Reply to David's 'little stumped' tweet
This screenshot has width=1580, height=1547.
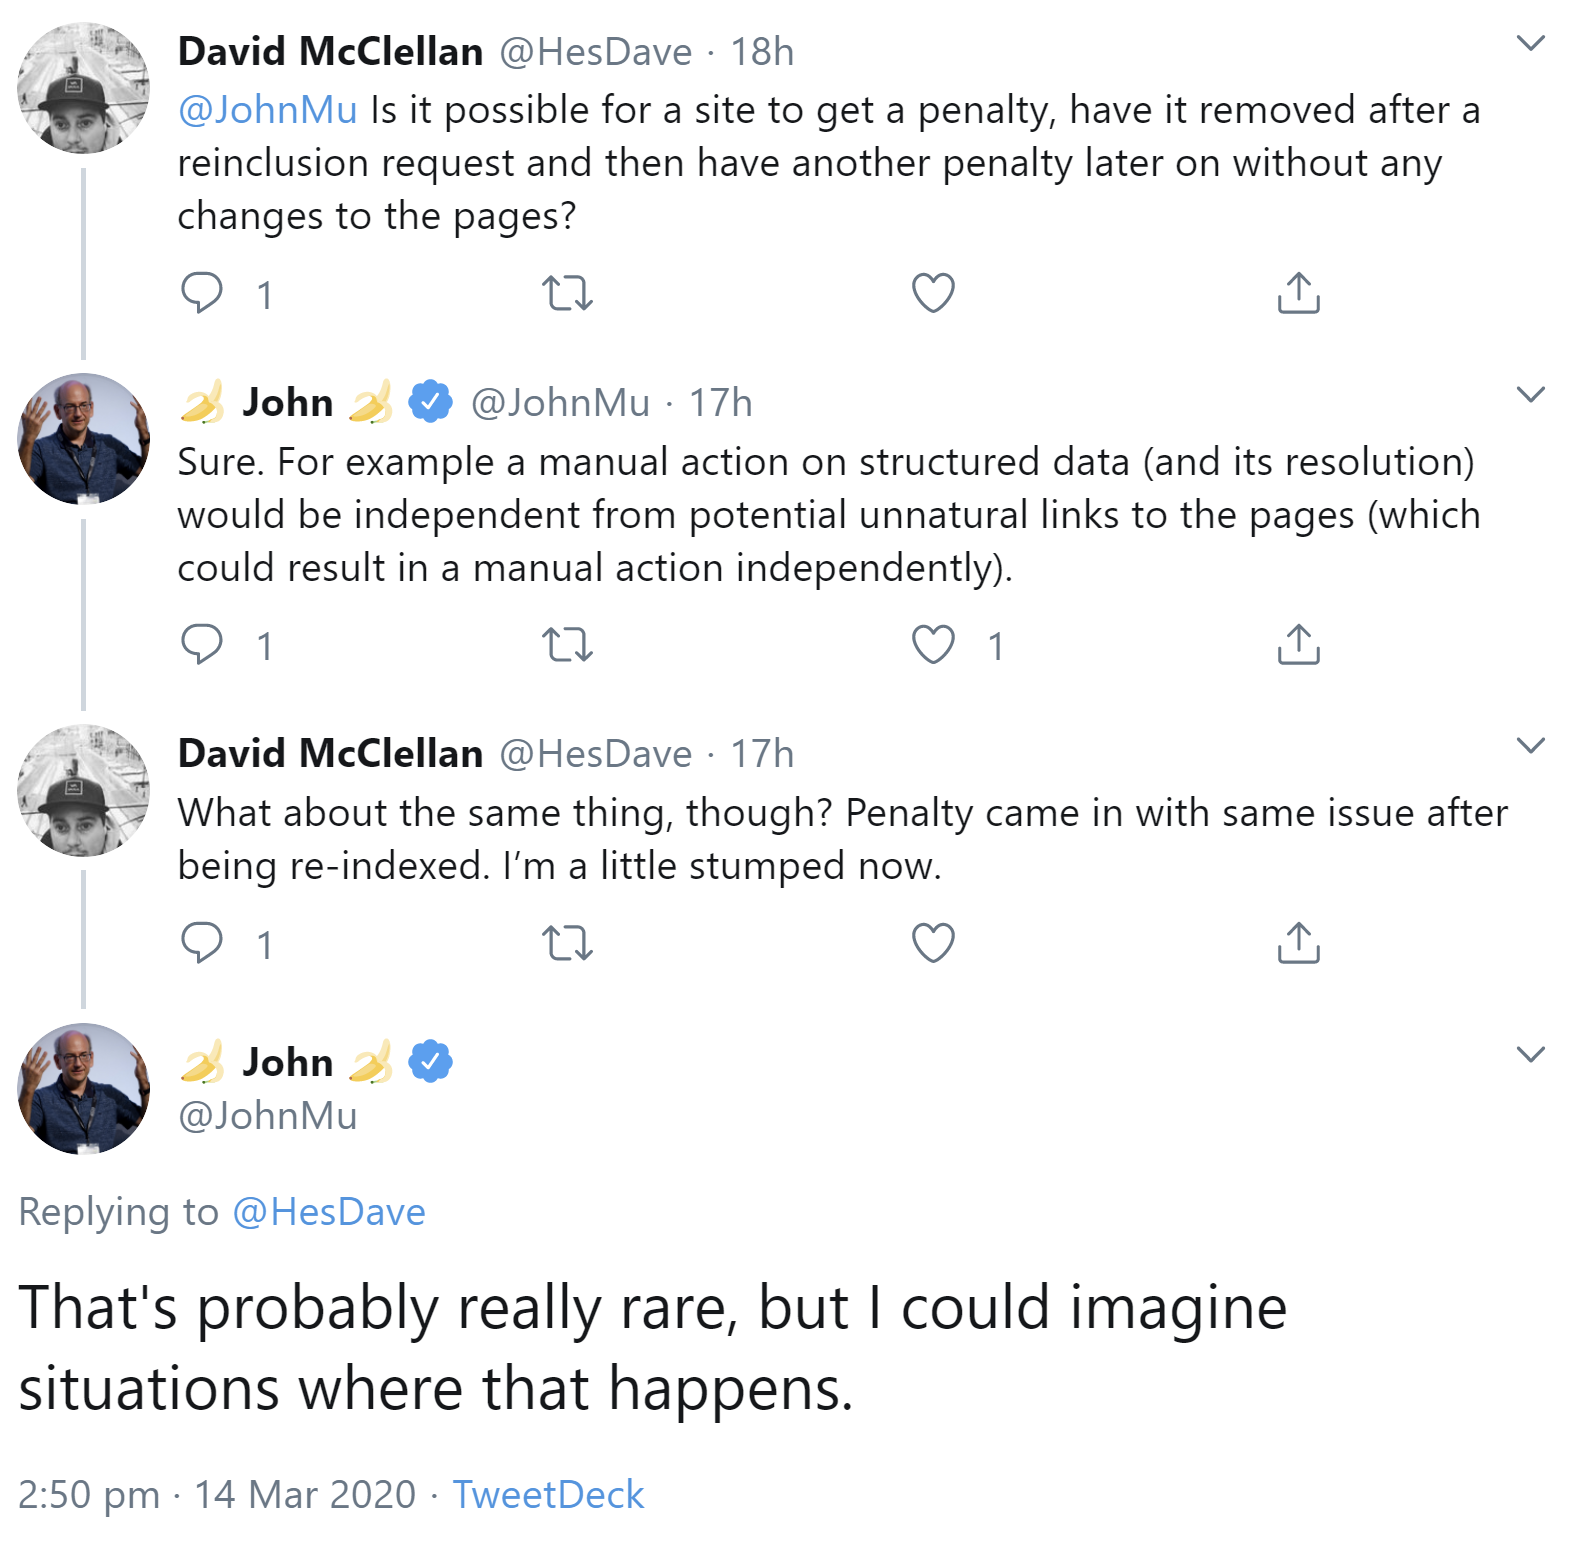click(202, 942)
